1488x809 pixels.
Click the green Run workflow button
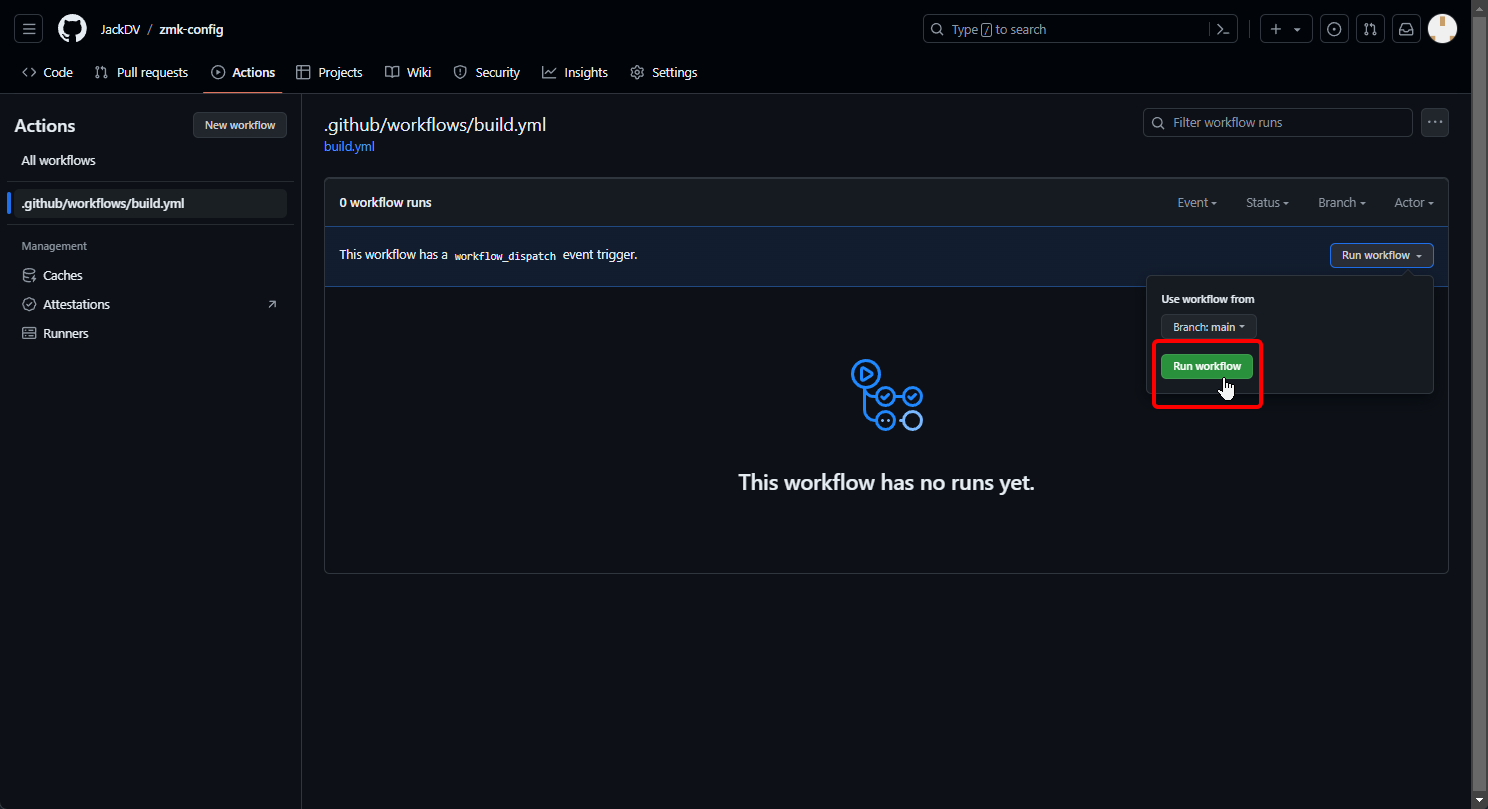(x=1206, y=366)
